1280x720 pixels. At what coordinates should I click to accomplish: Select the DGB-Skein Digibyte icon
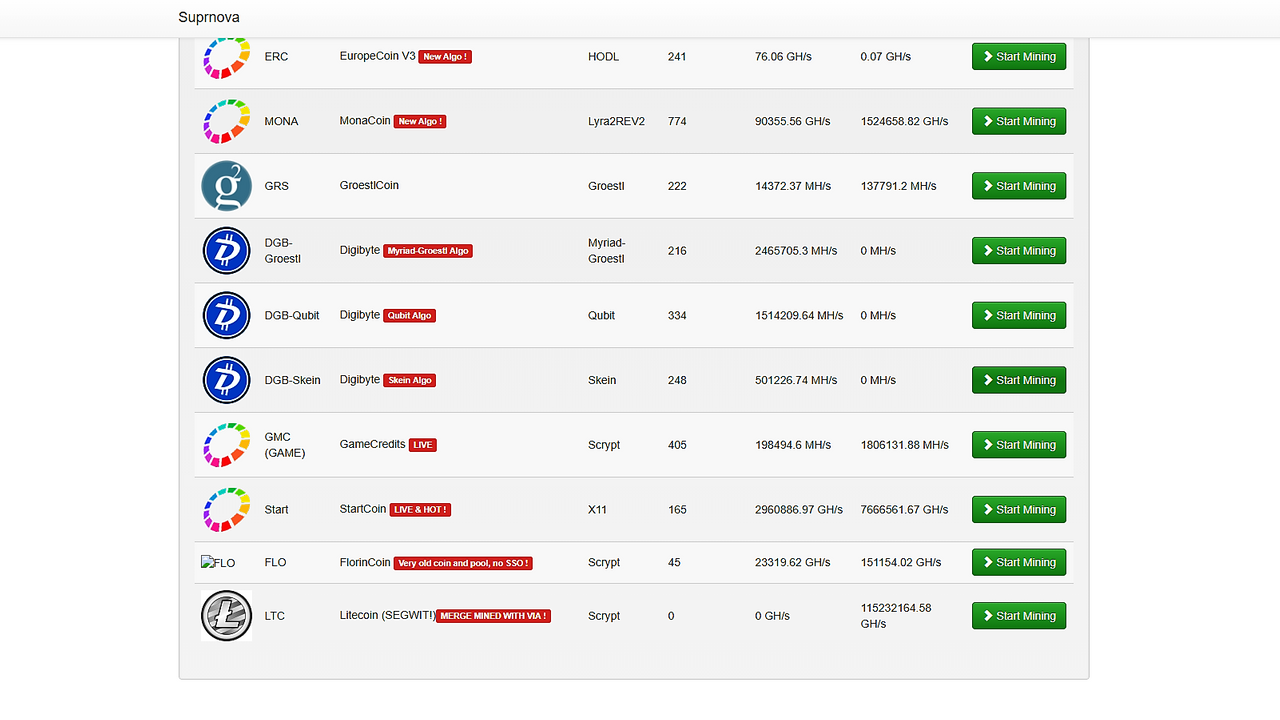tap(226, 380)
